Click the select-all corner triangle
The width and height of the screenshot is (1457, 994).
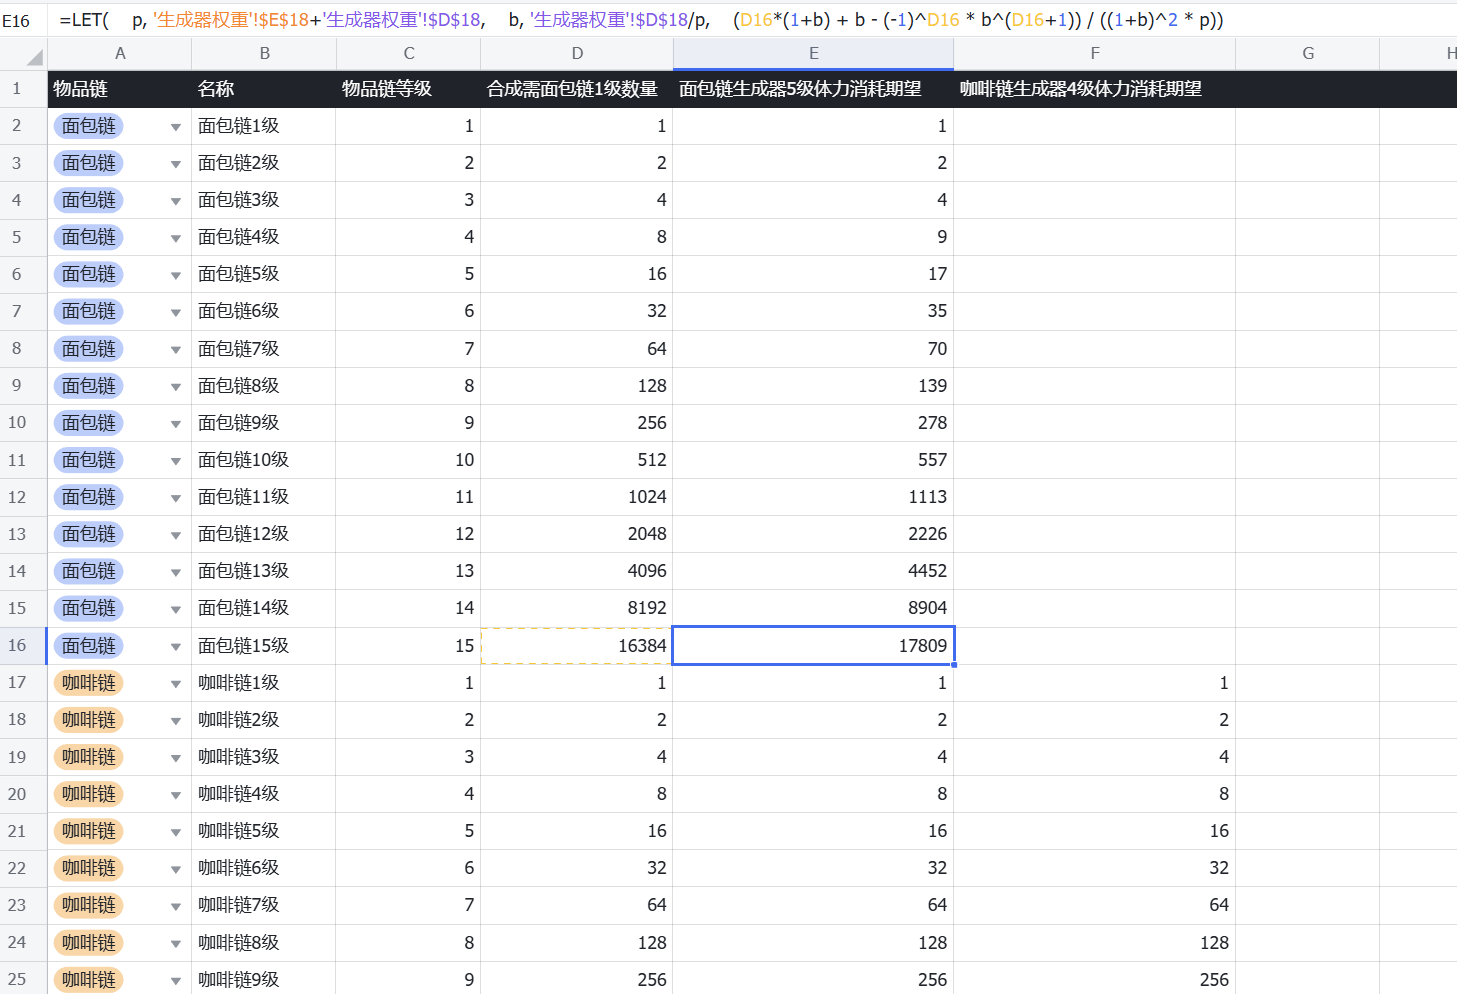coord(35,57)
